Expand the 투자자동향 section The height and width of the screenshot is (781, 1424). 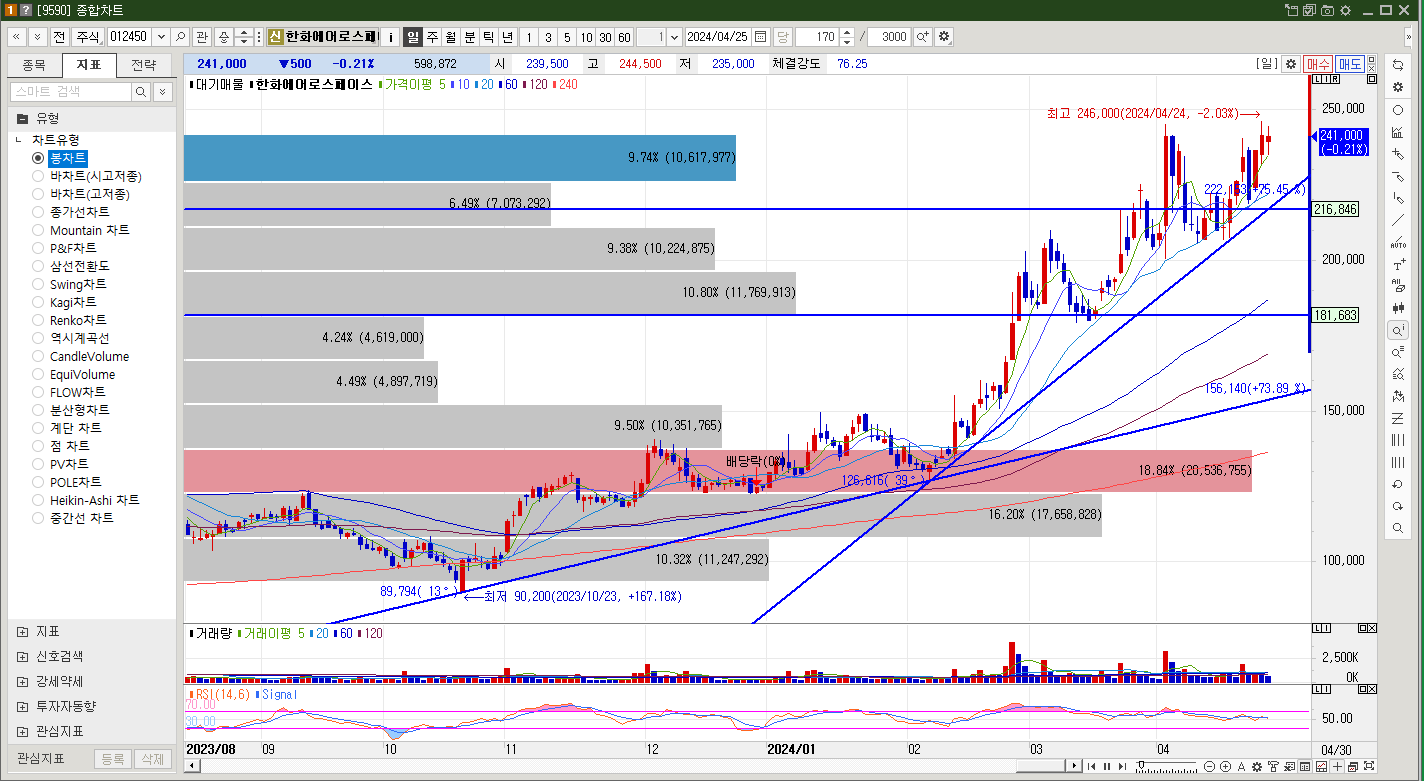pos(23,706)
